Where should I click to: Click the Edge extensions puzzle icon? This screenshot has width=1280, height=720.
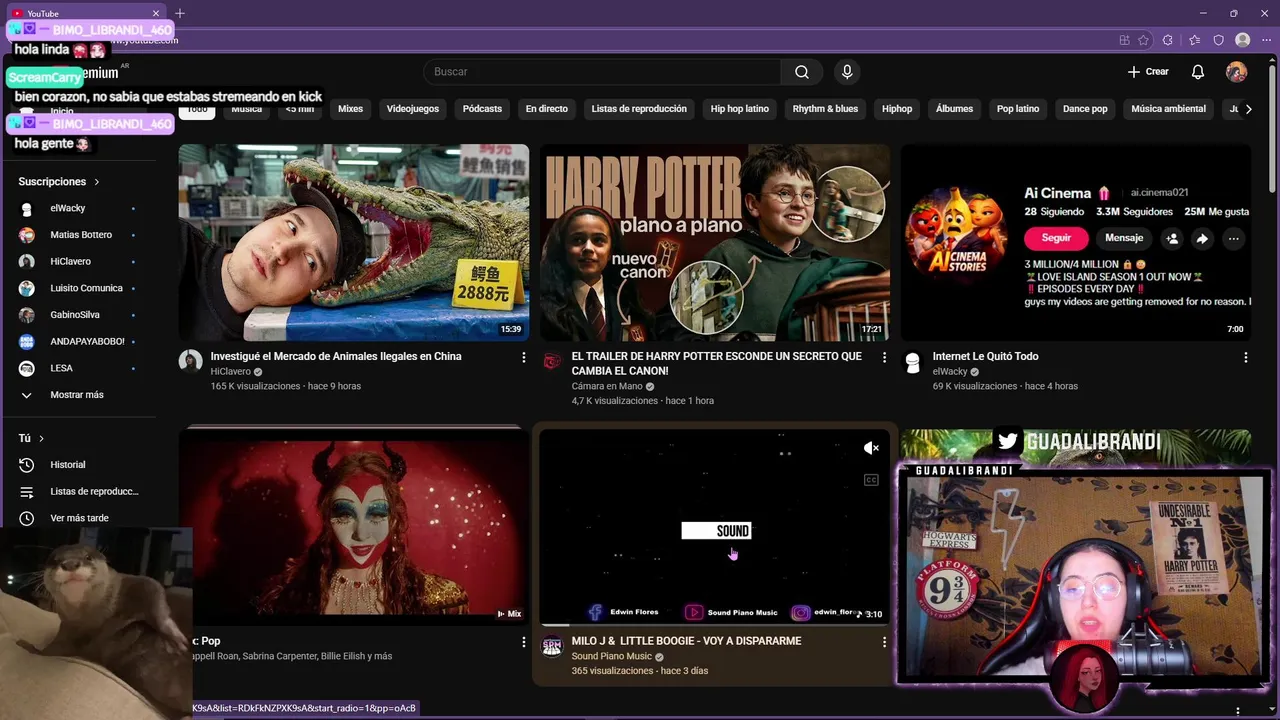pyautogui.click(x=1168, y=40)
